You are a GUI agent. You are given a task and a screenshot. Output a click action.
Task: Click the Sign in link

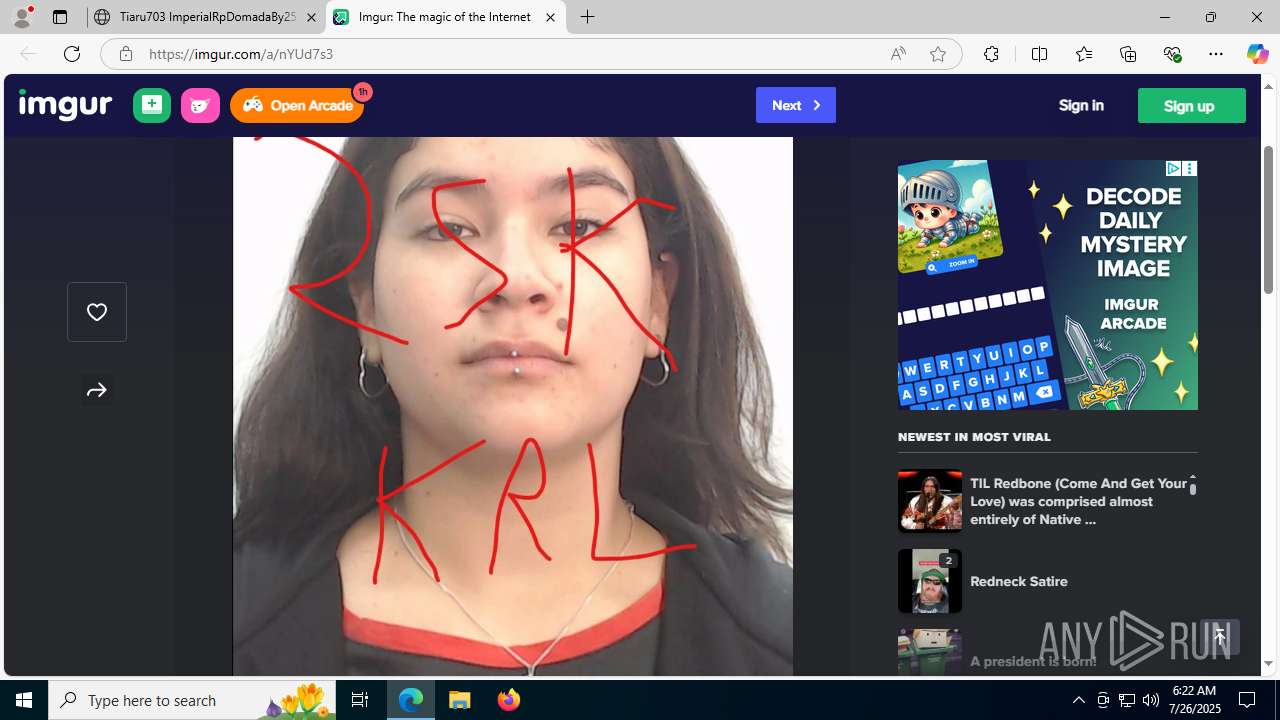(x=1081, y=105)
